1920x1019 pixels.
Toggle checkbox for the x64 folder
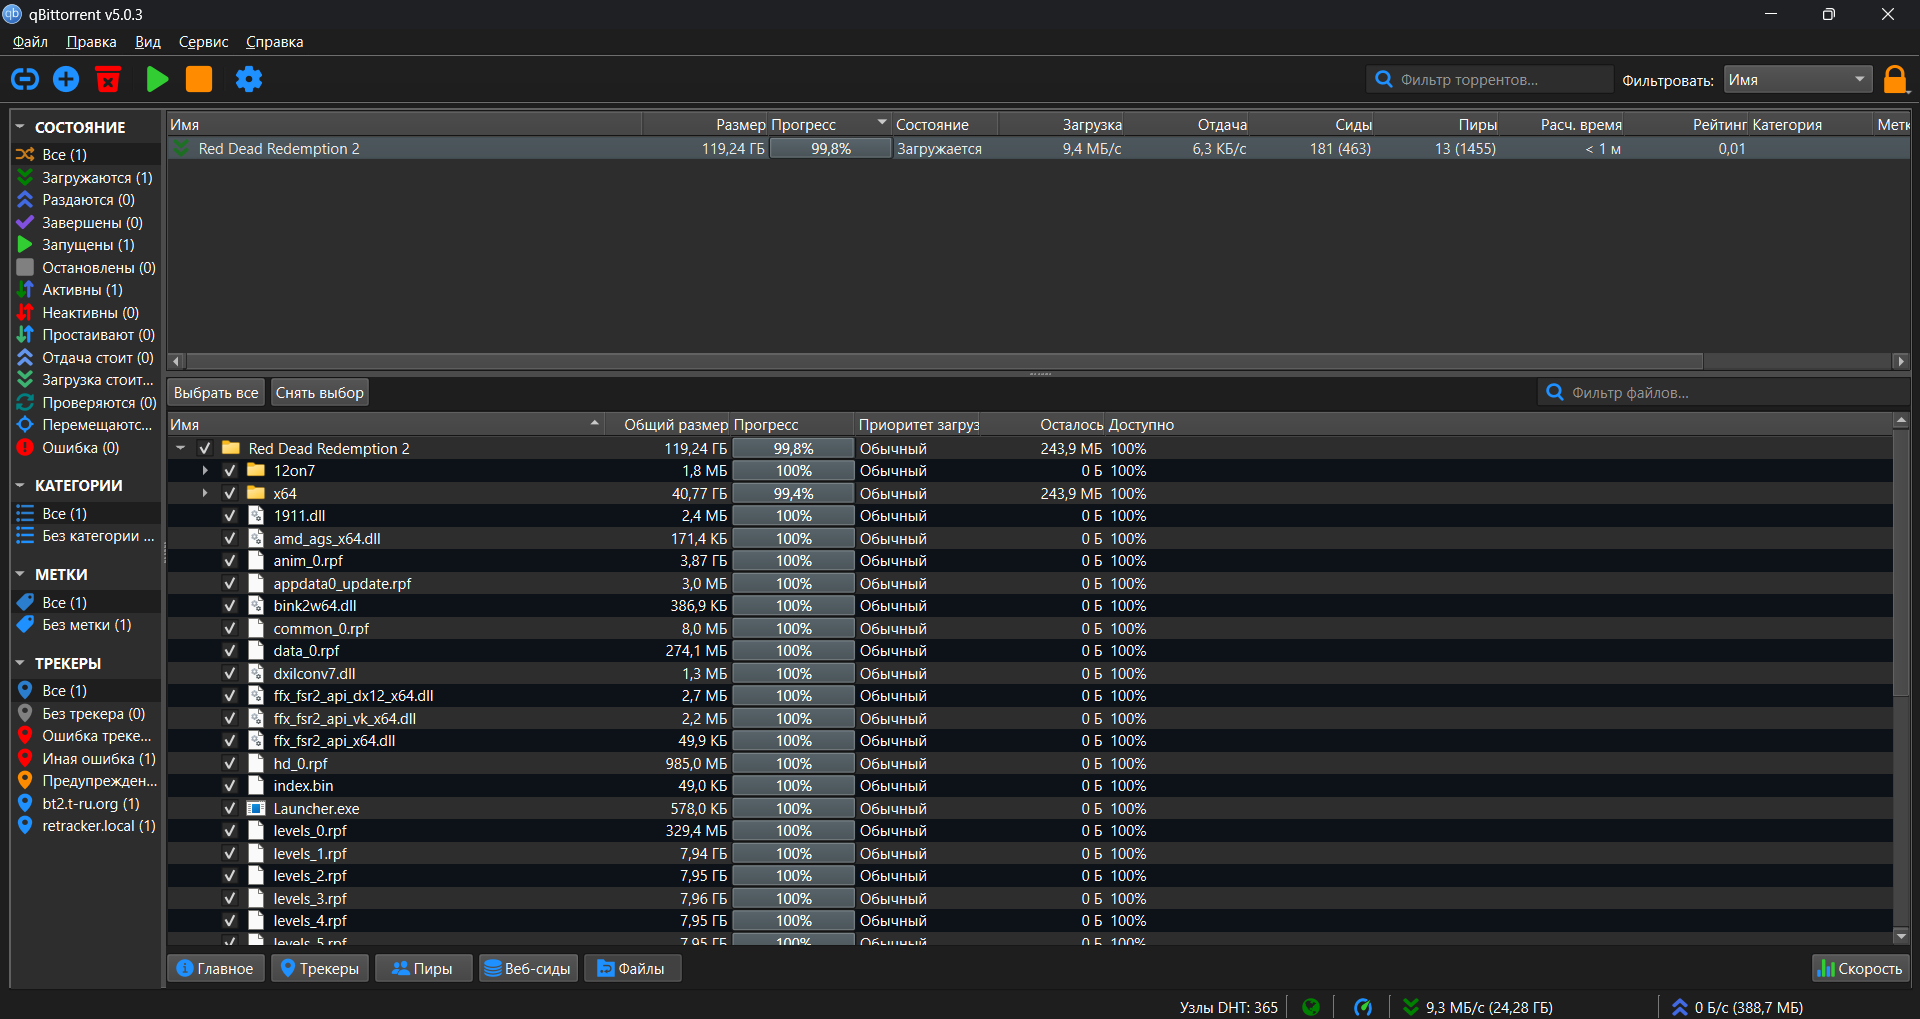(x=230, y=494)
